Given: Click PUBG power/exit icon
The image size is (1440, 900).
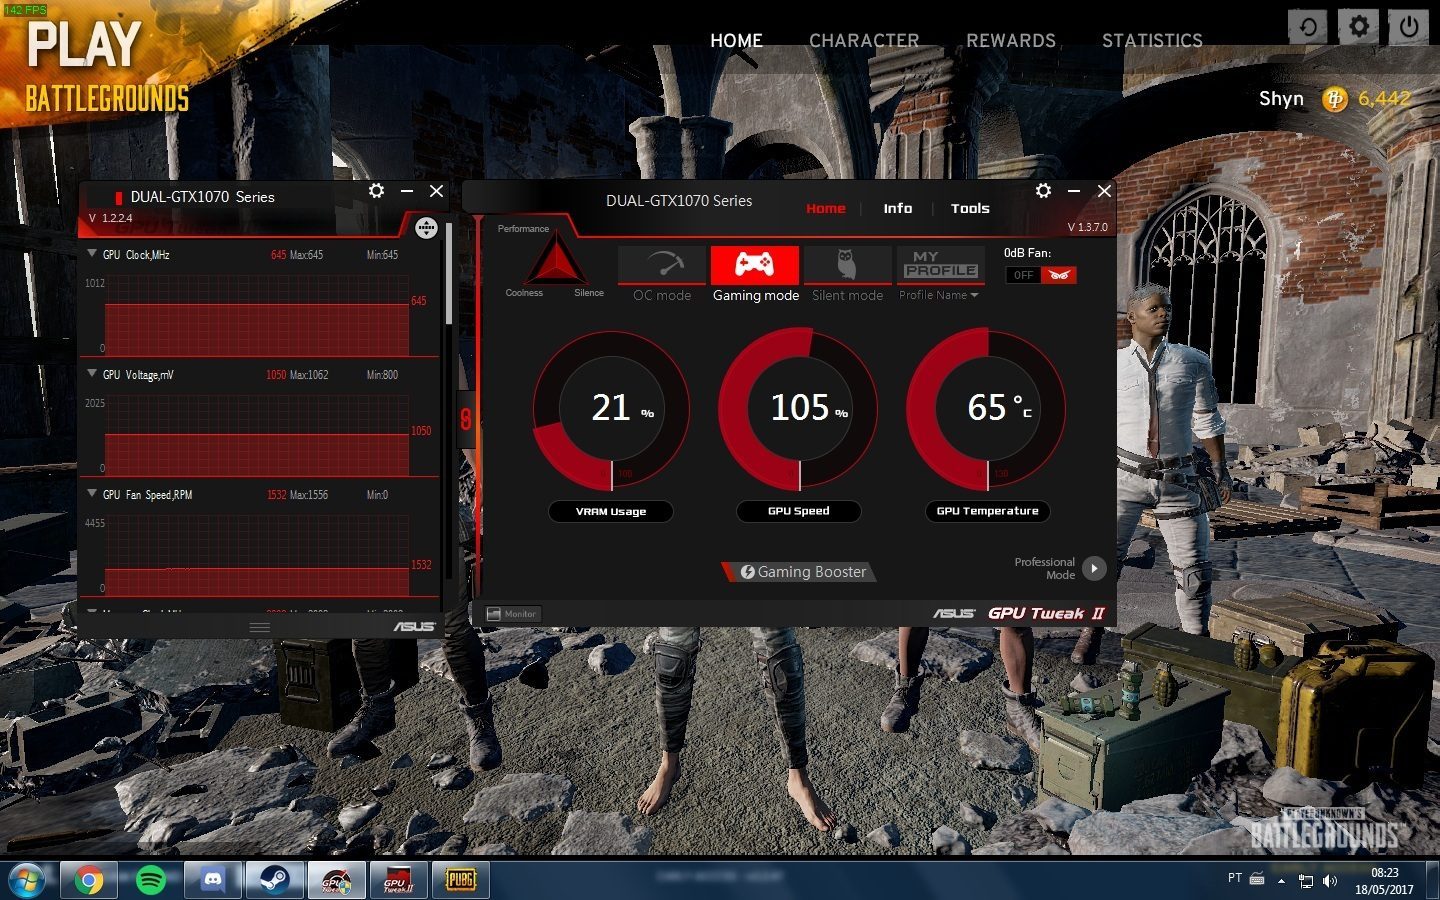Looking at the screenshot, I should tap(1408, 27).
